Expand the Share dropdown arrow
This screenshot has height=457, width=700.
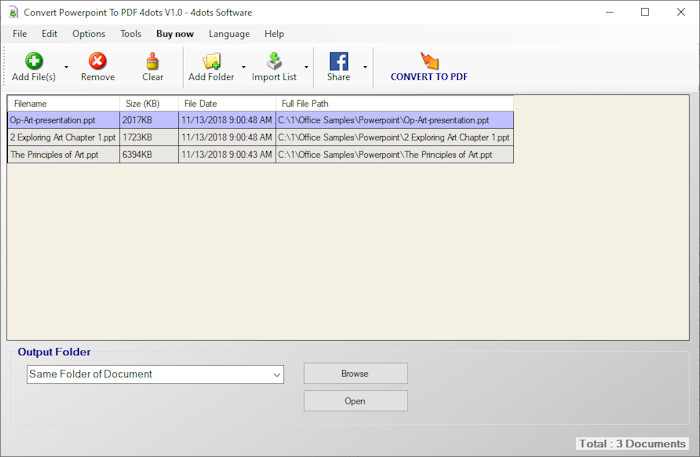pyautogui.click(x=365, y=67)
